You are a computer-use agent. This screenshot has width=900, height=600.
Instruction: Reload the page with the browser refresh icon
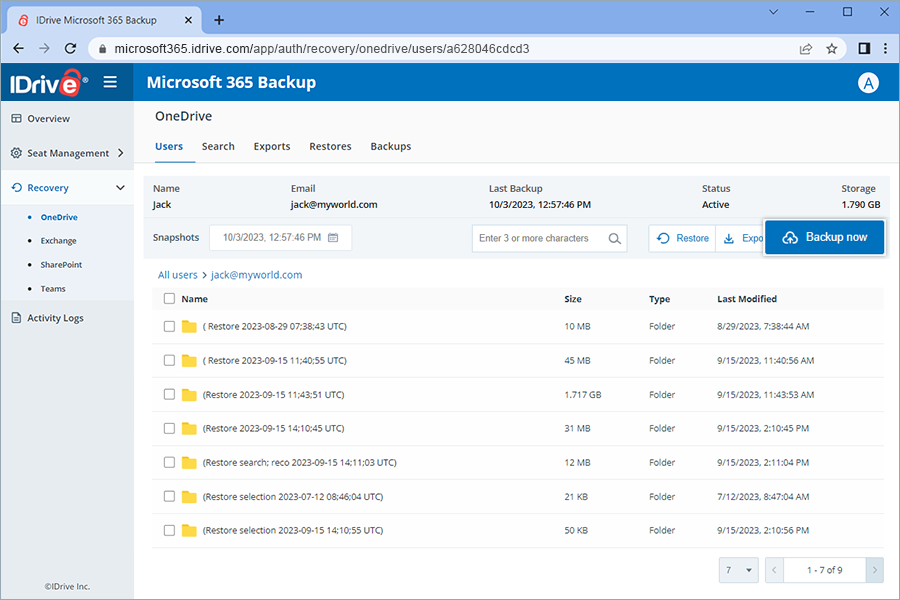71,49
